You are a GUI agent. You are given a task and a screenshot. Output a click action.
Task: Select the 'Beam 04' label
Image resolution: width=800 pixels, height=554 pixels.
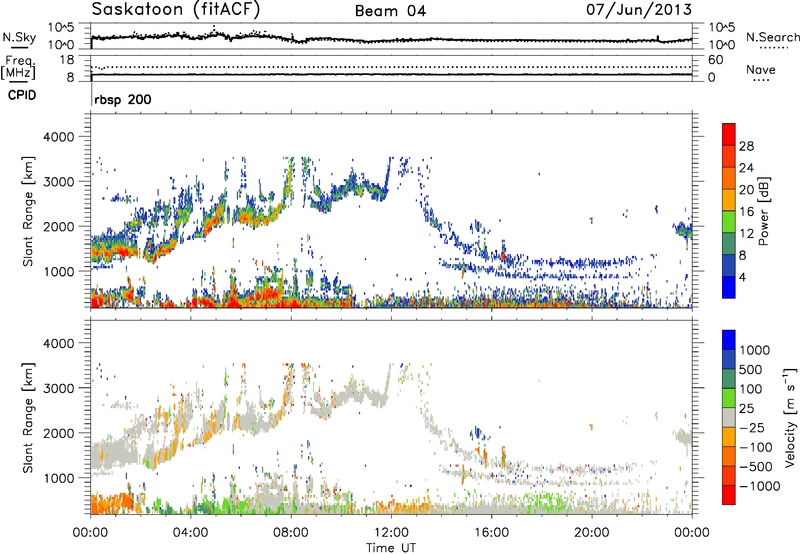click(390, 11)
